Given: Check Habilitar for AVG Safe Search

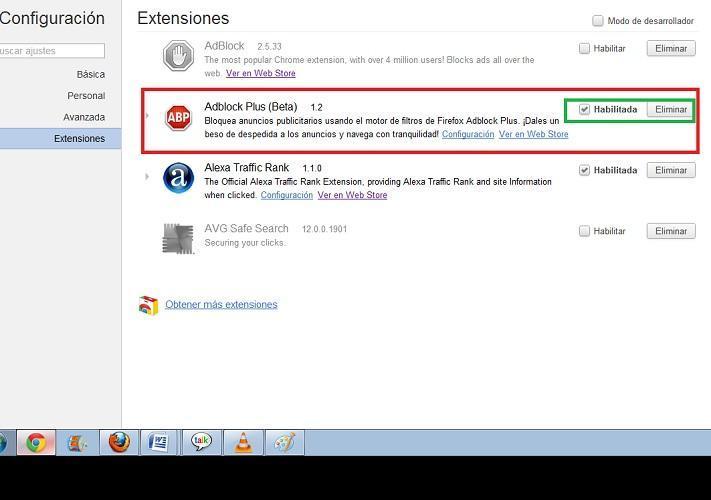Looking at the screenshot, I should pos(585,231).
